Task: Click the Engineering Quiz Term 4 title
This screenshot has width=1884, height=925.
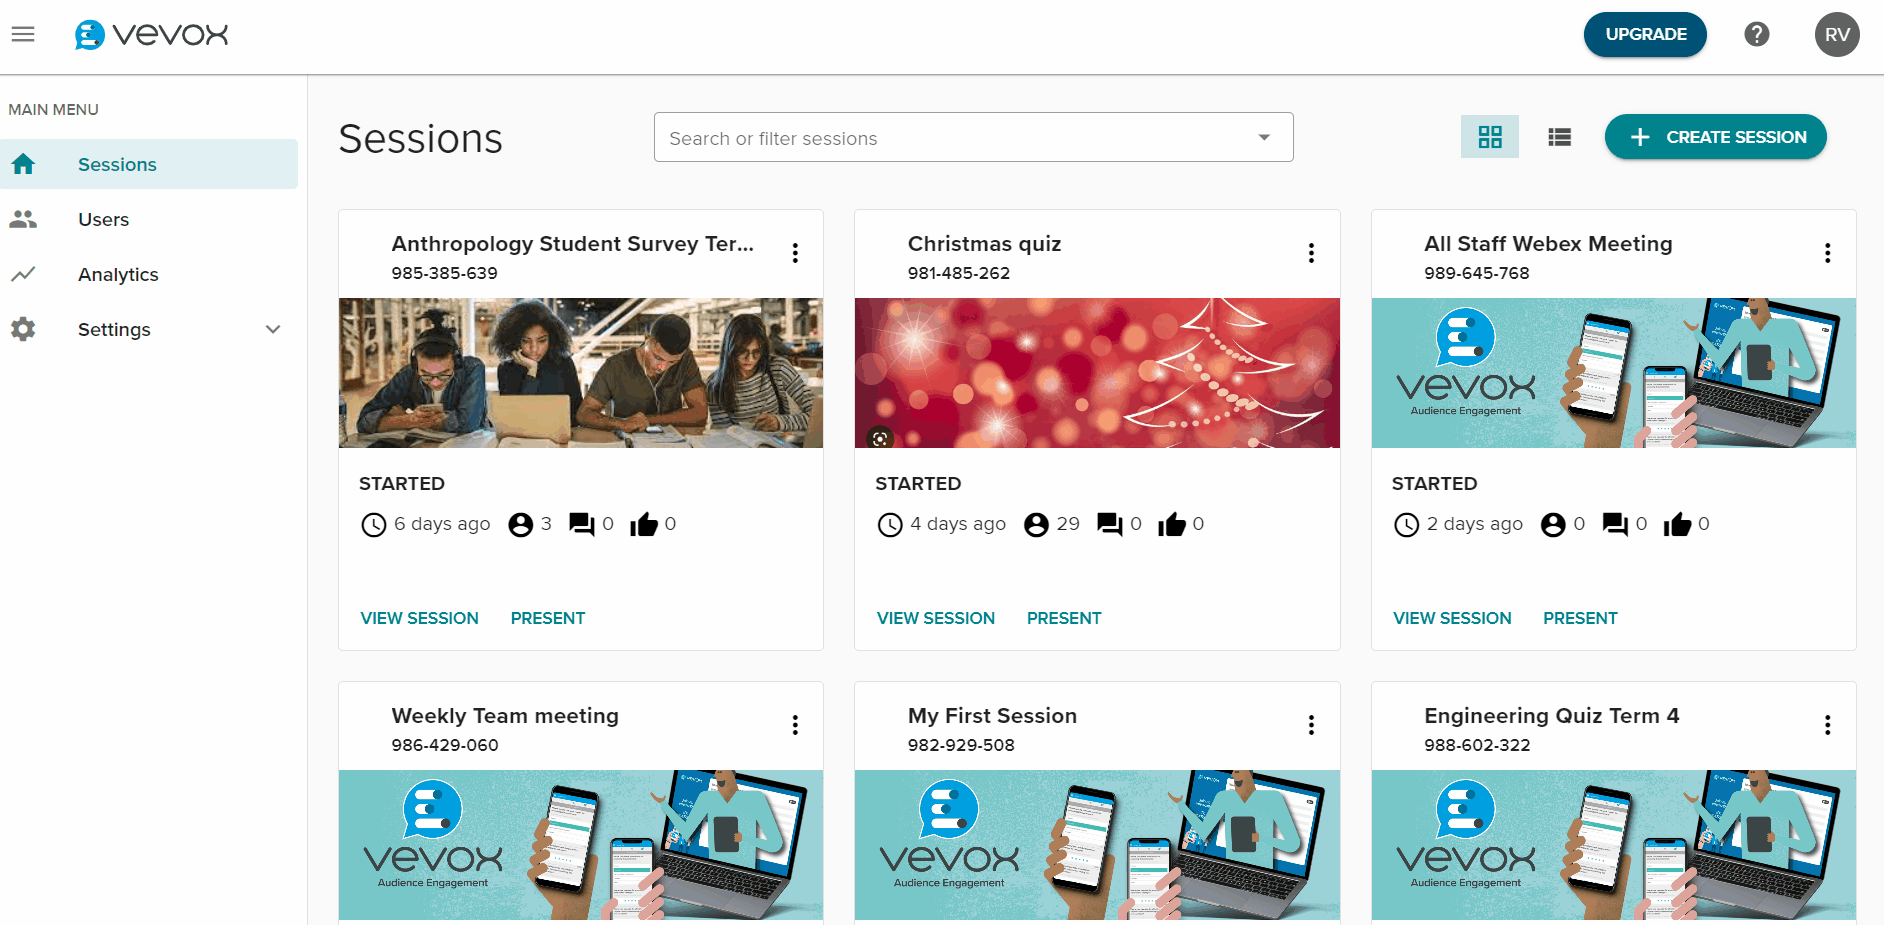Action: (1551, 716)
